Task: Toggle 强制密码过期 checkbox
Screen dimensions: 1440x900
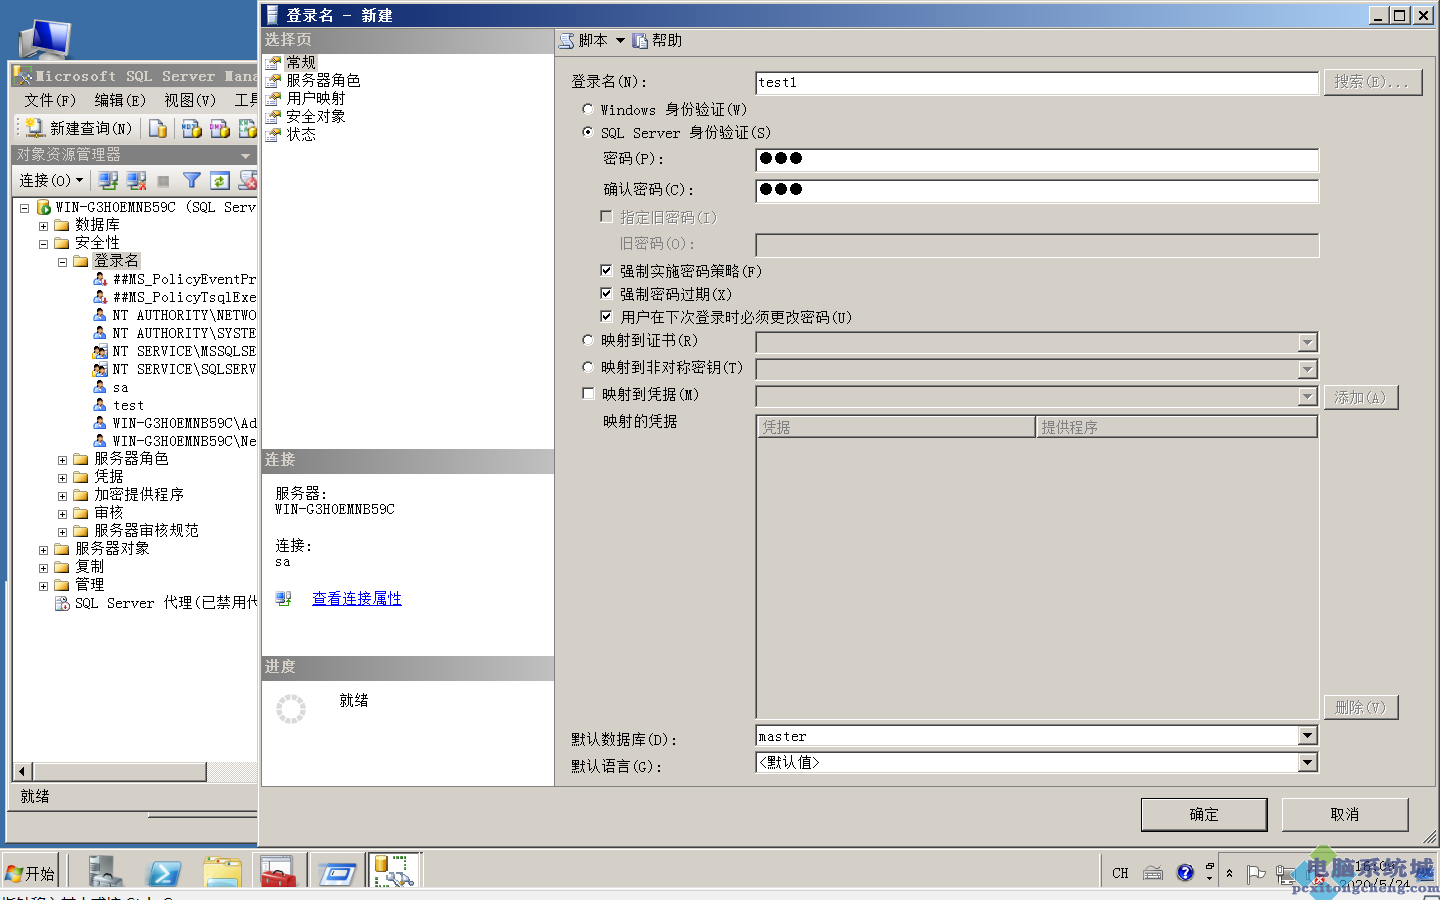Action: tap(606, 293)
